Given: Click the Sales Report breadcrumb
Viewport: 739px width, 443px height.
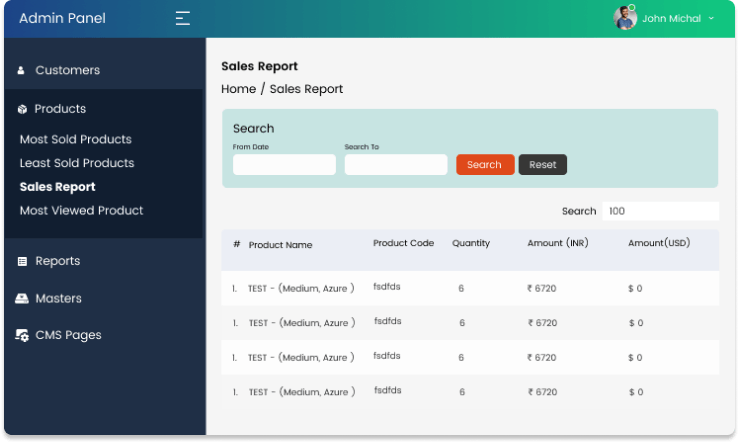Looking at the screenshot, I should pos(306,89).
